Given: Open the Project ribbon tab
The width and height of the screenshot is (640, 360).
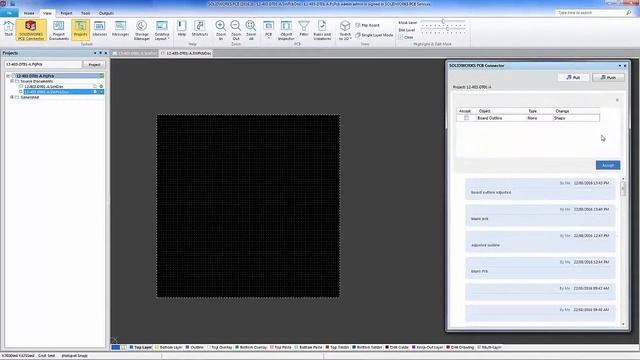Looking at the screenshot, I should click(66, 13).
